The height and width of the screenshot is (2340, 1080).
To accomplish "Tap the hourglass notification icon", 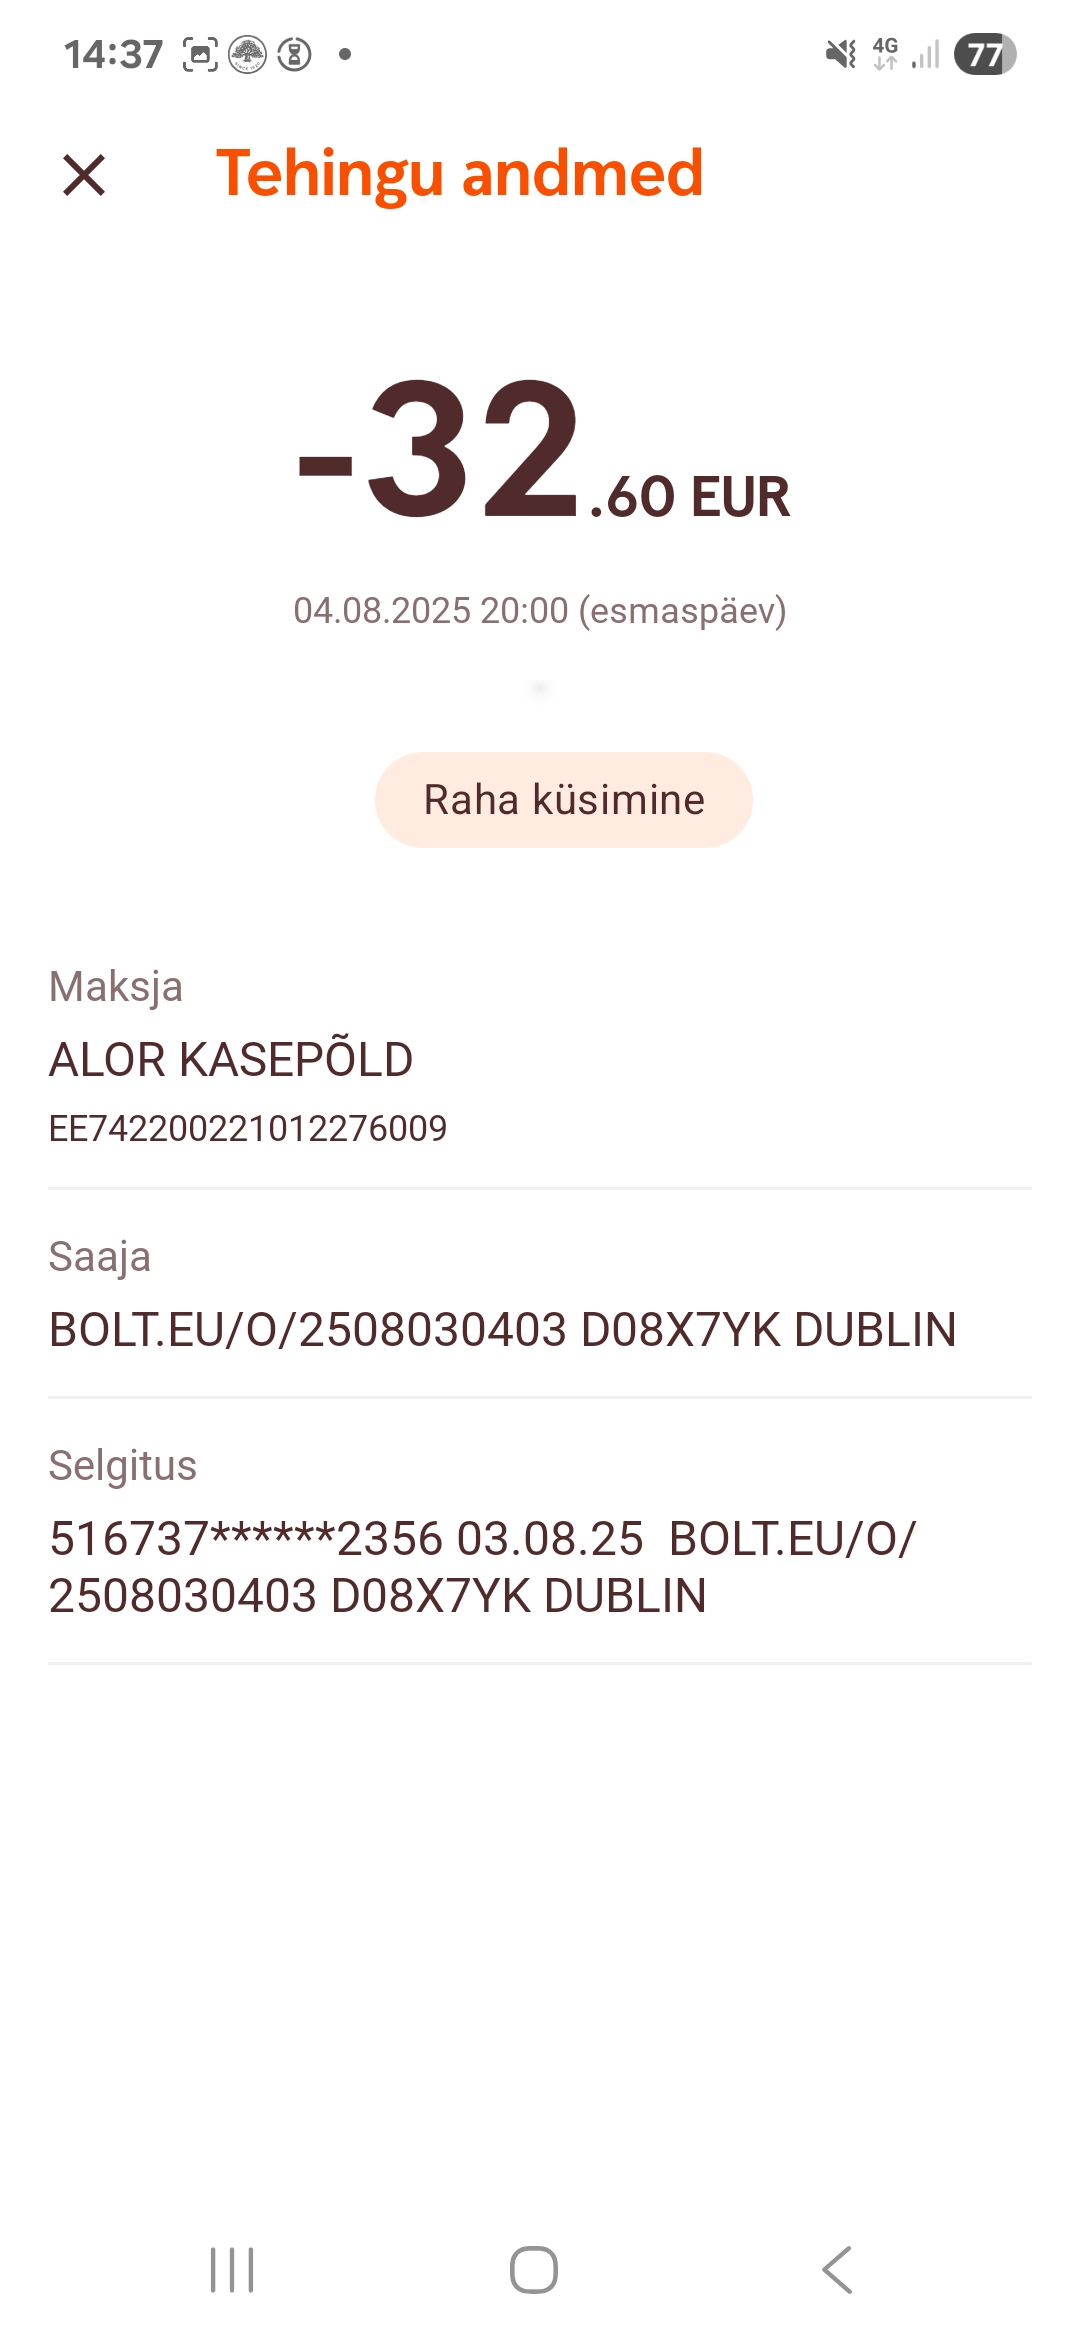I will point(294,54).
